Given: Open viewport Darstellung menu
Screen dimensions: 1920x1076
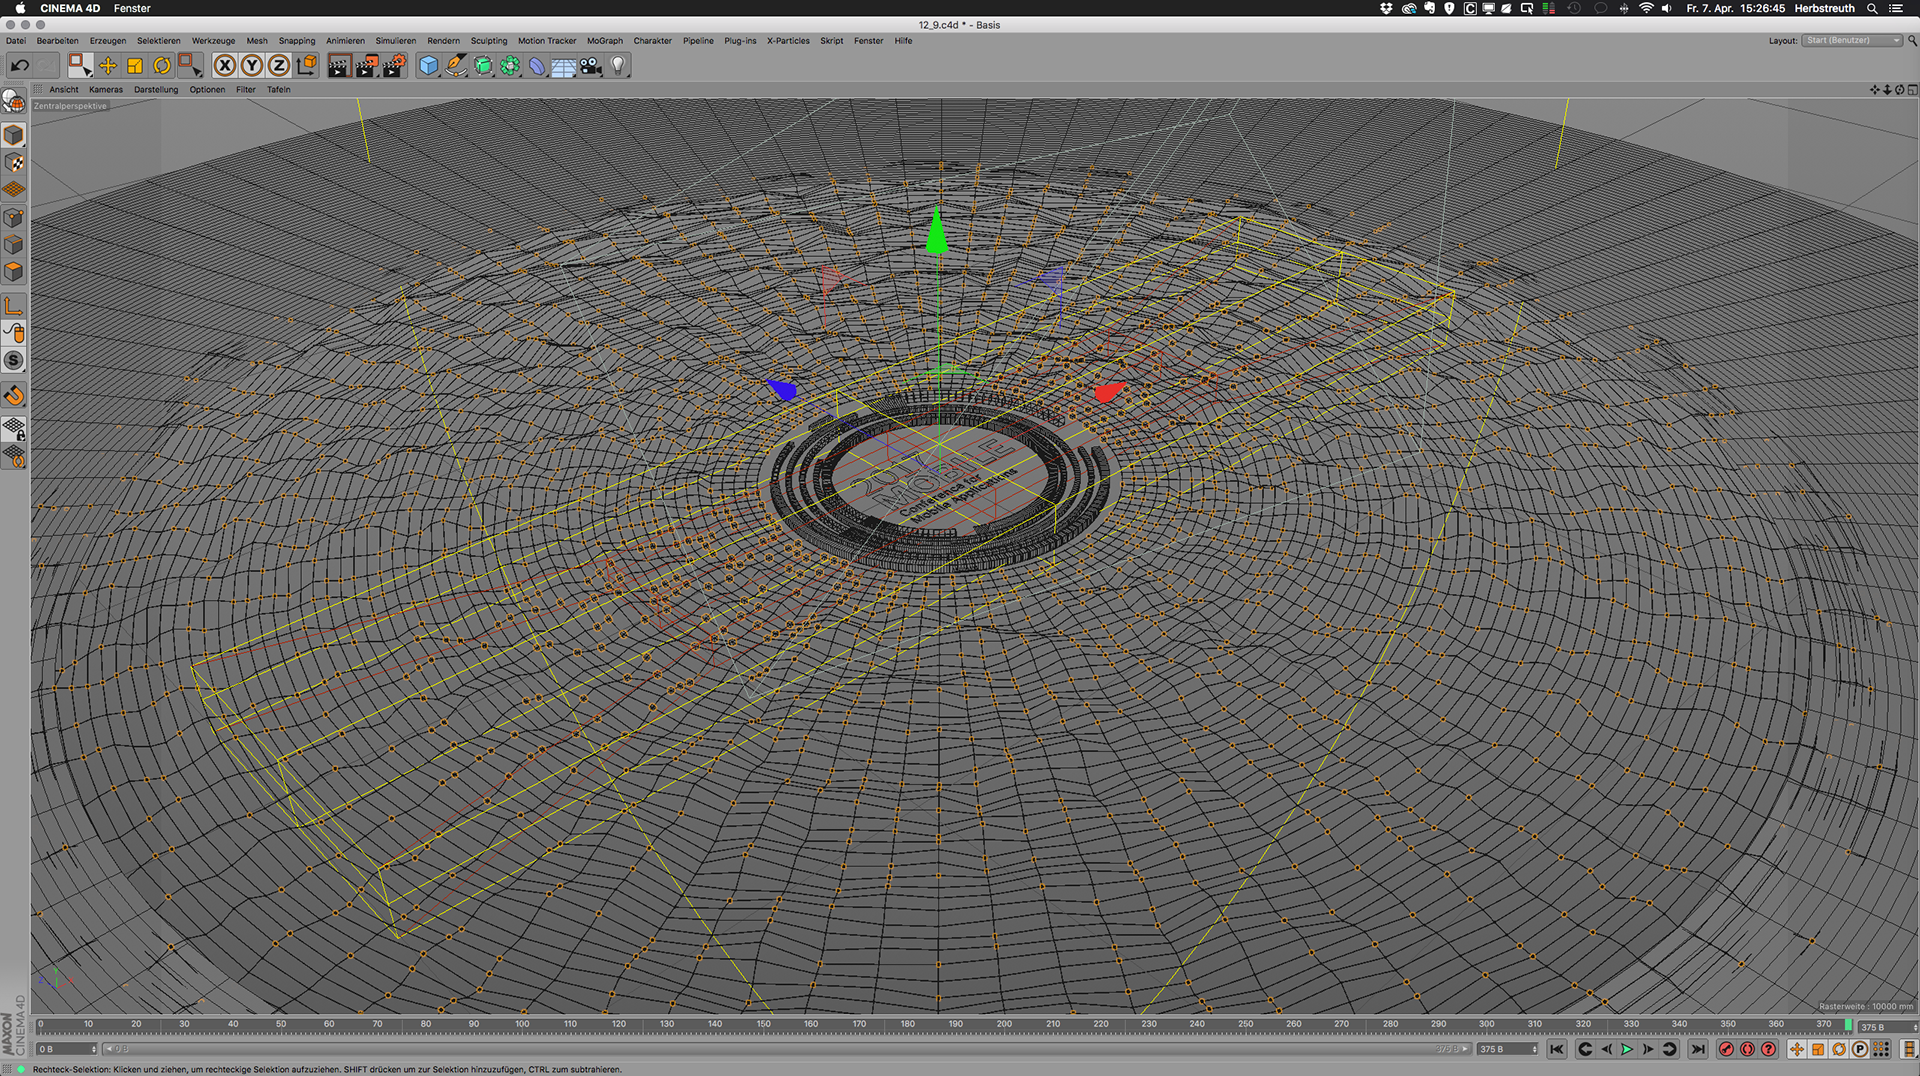Looking at the screenshot, I should (156, 90).
